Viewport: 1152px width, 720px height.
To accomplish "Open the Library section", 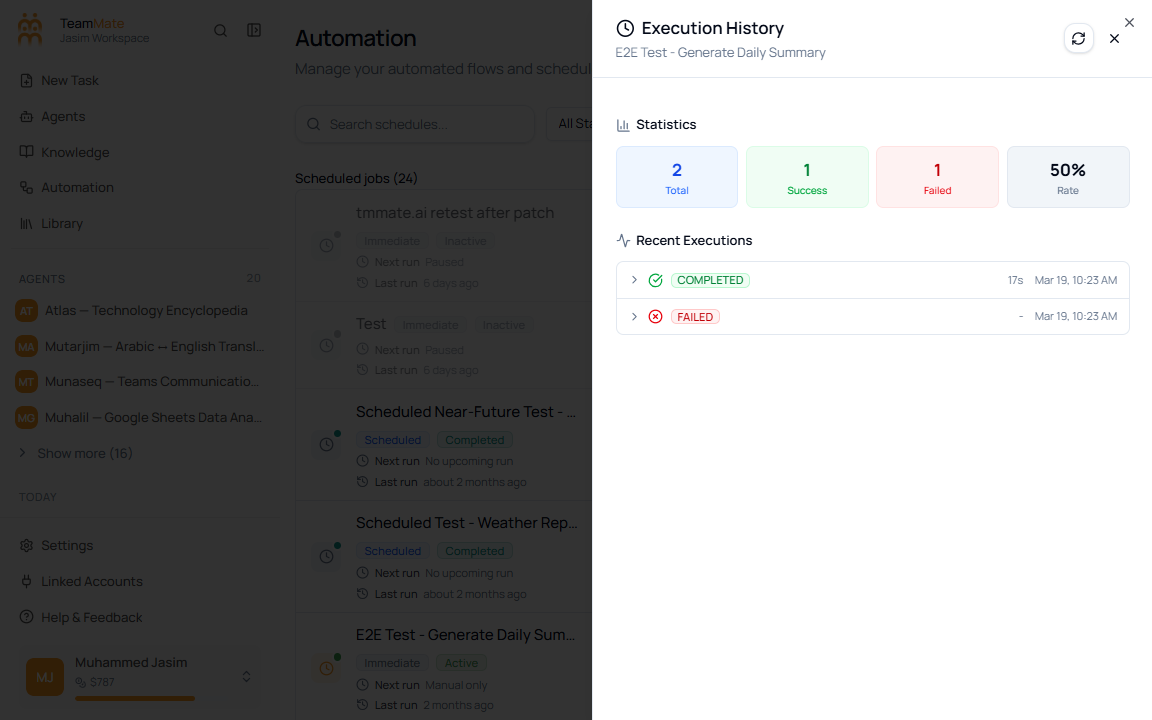I will 140,223.
